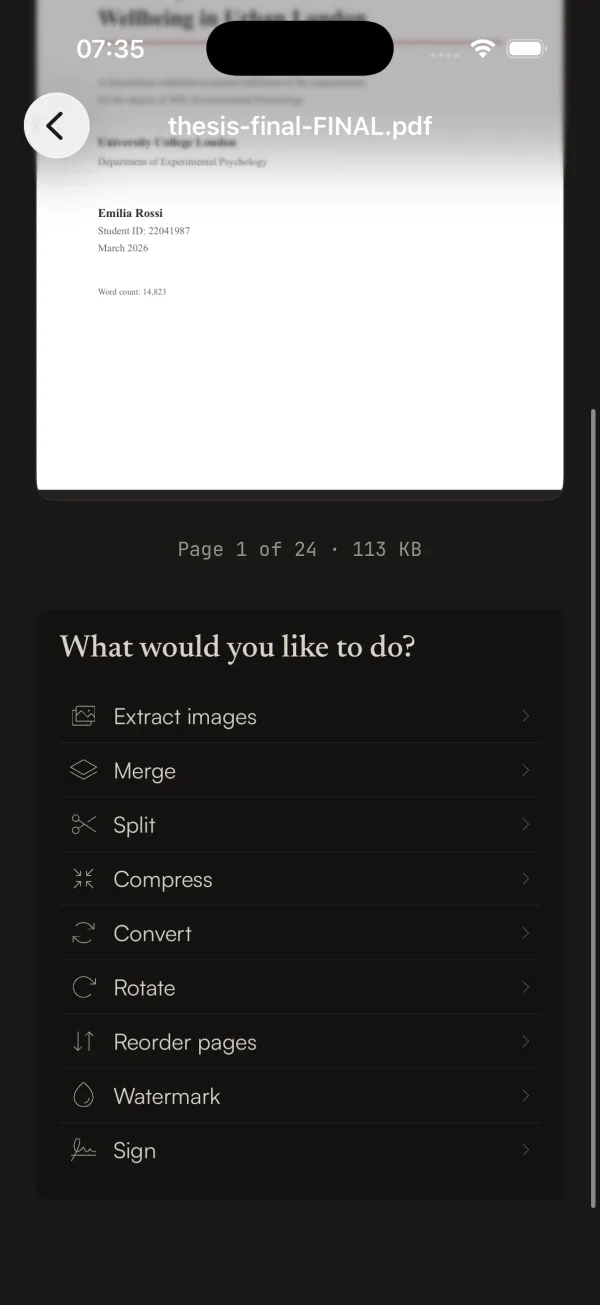Image resolution: width=600 pixels, height=1305 pixels.
Task: Tap the Watermark droplet icon
Action: click(83, 1095)
